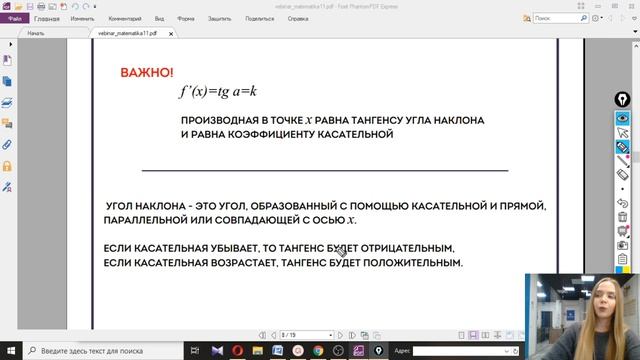Click the refresh icon in Адрес toolbar
Viewport: 640px width, 360px height.
point(516,351)
